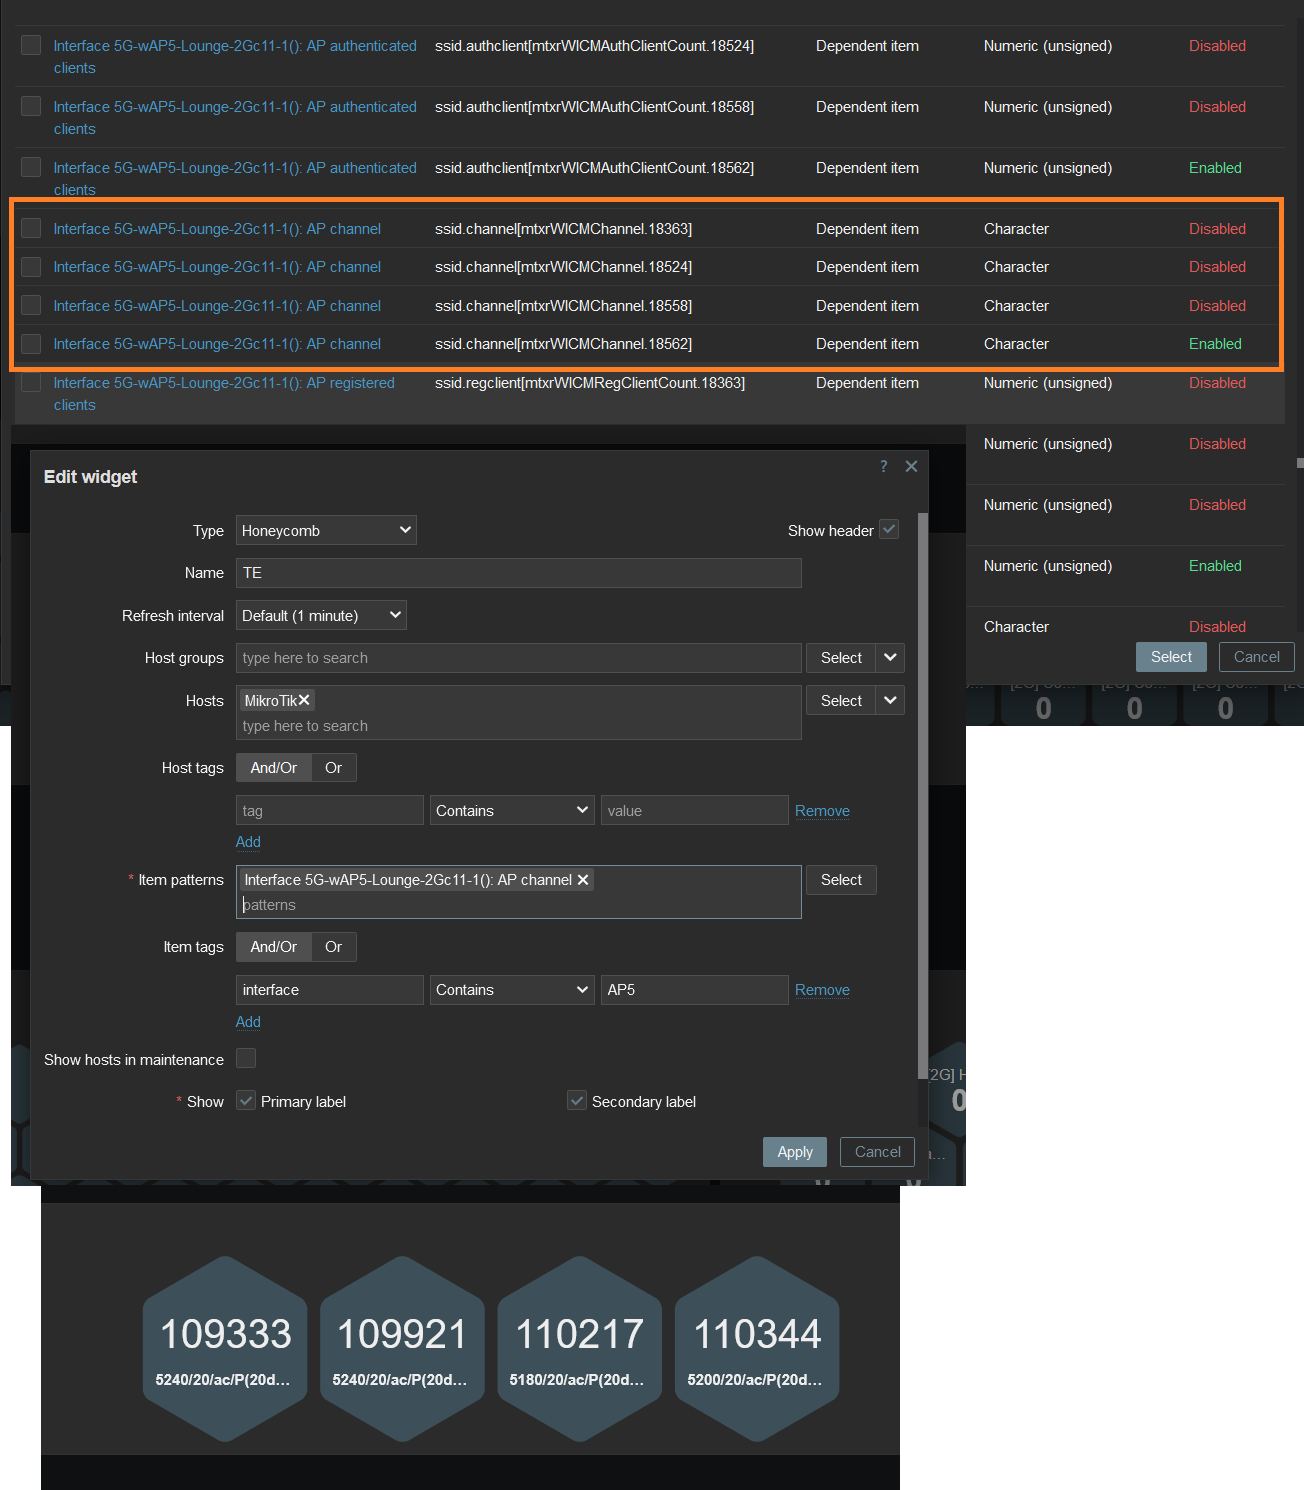Switch Host tags to Or mode

[333, 768]
